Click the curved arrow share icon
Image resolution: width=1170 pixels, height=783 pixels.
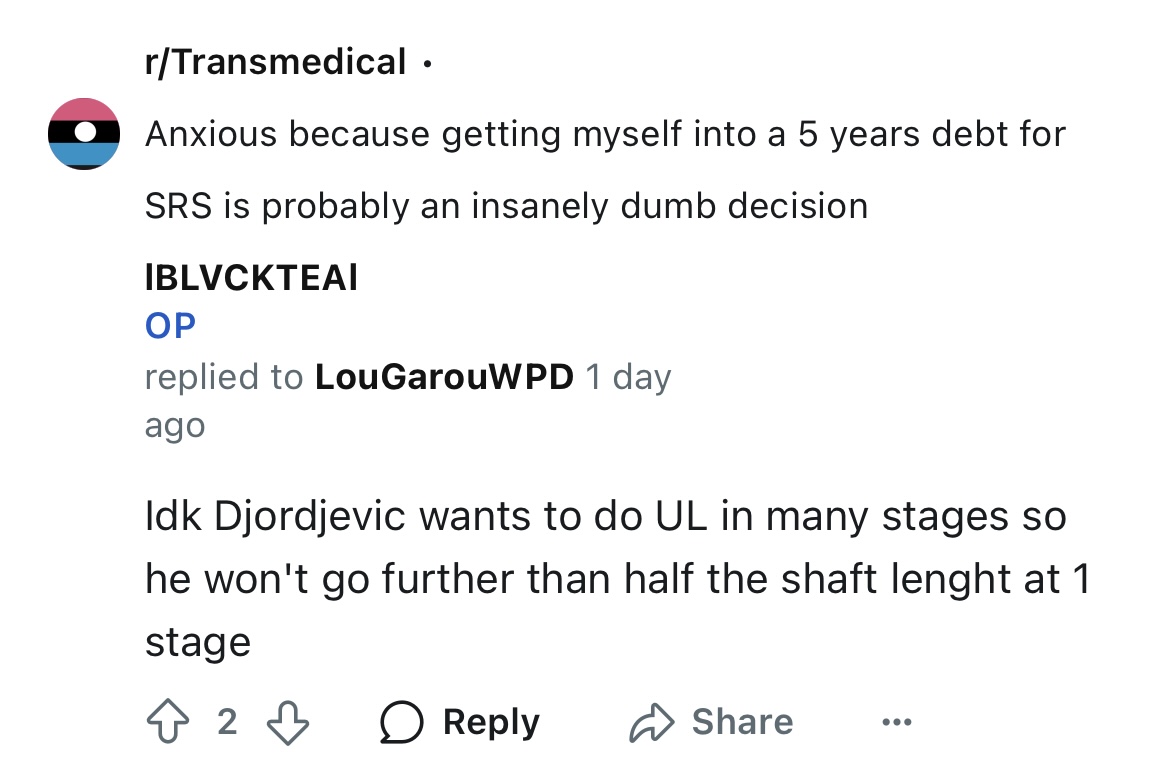coord(651,722)
